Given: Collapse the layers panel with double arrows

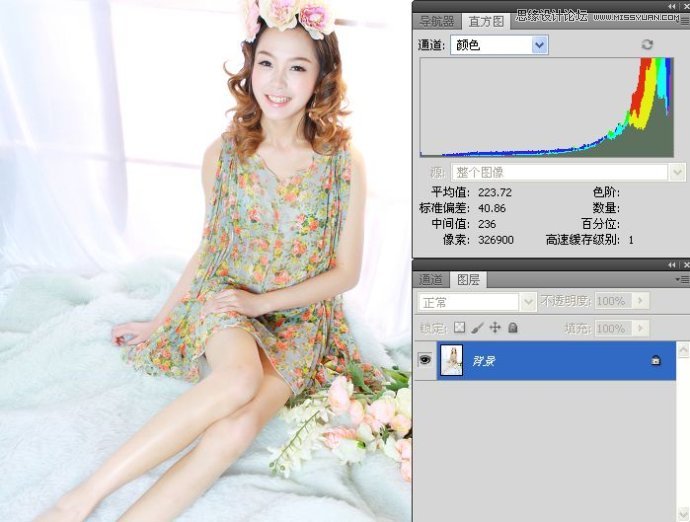Looking at the screenshot, I should (672, 265).
